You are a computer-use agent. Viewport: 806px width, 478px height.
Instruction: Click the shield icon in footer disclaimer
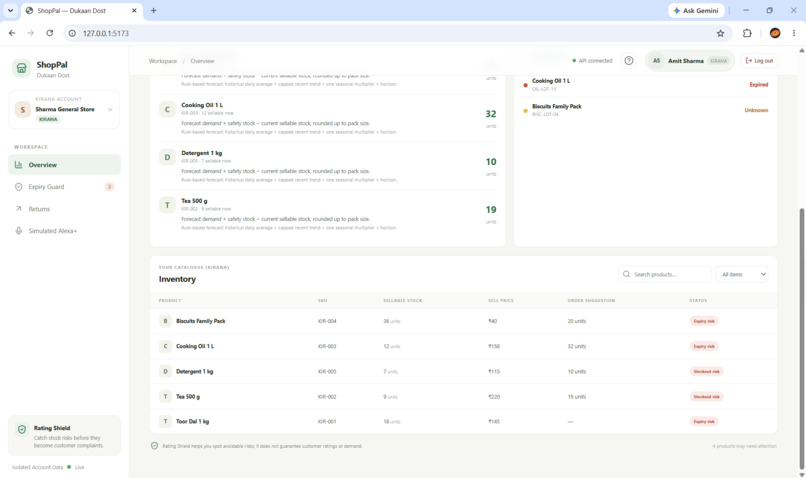pyautogui.click(x=154, y=446)
